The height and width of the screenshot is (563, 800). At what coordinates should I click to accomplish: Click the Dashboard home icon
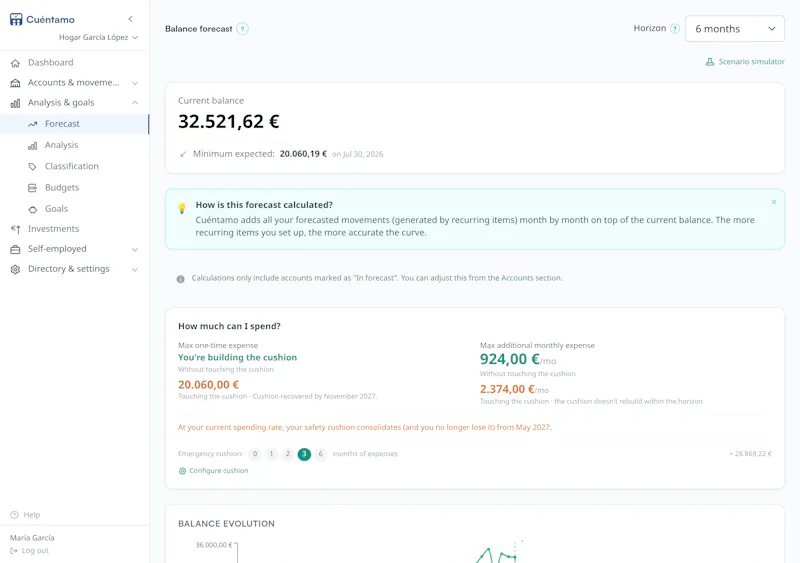click(x=15, y=63)
